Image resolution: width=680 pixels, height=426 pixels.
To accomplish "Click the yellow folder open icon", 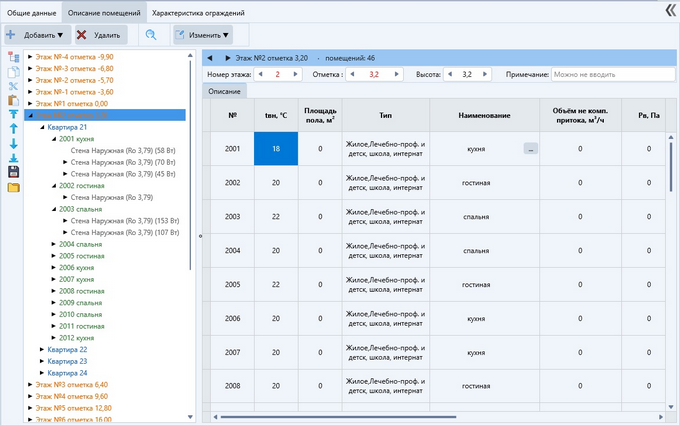I will point(13,187).
